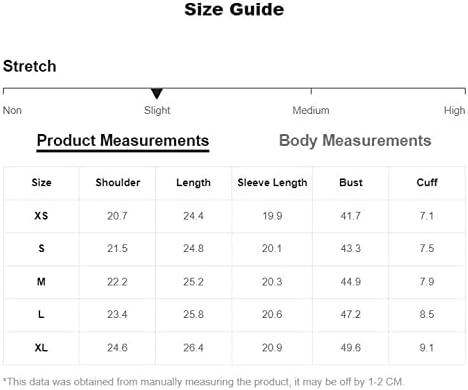
Task: Click the Cuff column header
Action: coord(427,183)
